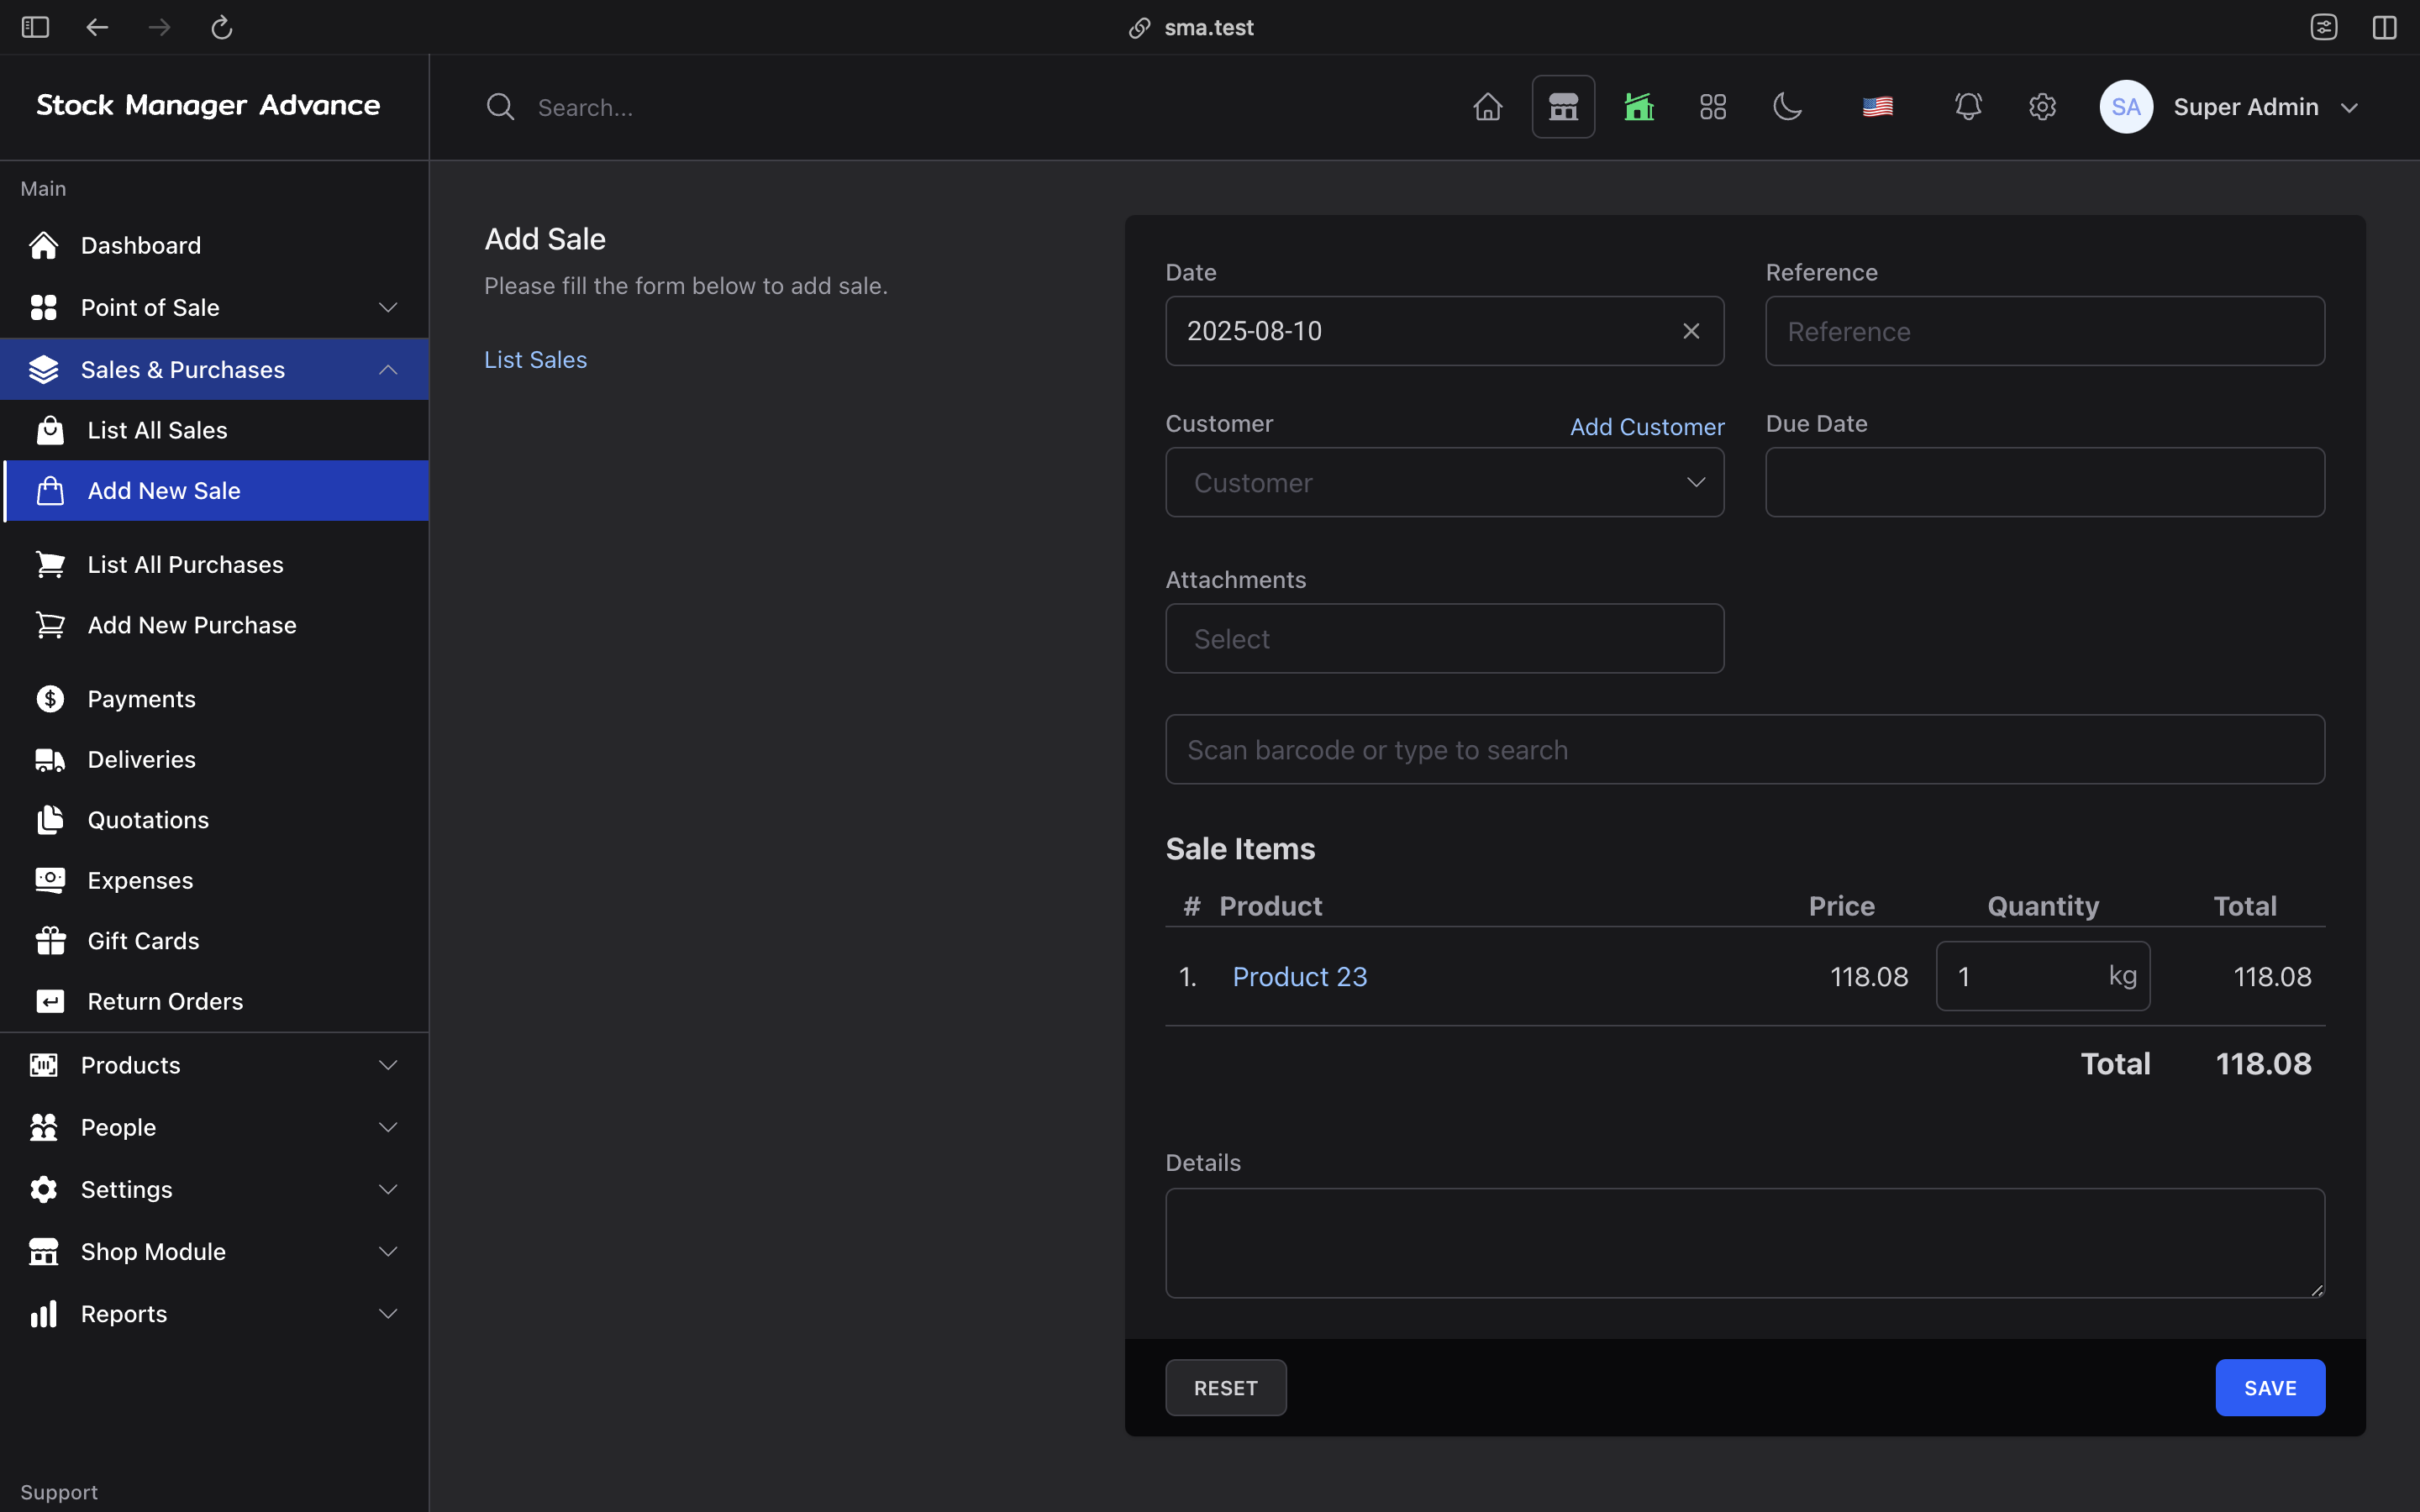Toggle dark mode moon icon
The height and width of the screenshot is (1512, 2420).
1787,107
